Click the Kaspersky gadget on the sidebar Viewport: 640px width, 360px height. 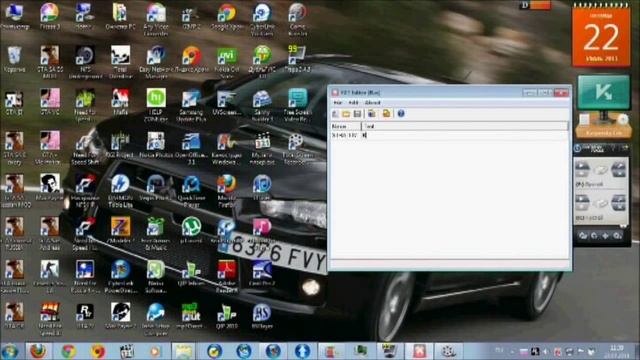tap(603, 106)
